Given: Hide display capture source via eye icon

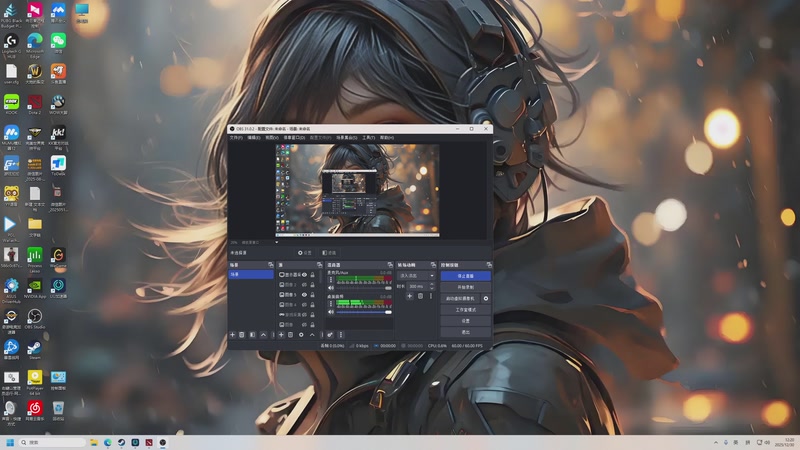Looking at the screenshot, I should pos(305,275).
